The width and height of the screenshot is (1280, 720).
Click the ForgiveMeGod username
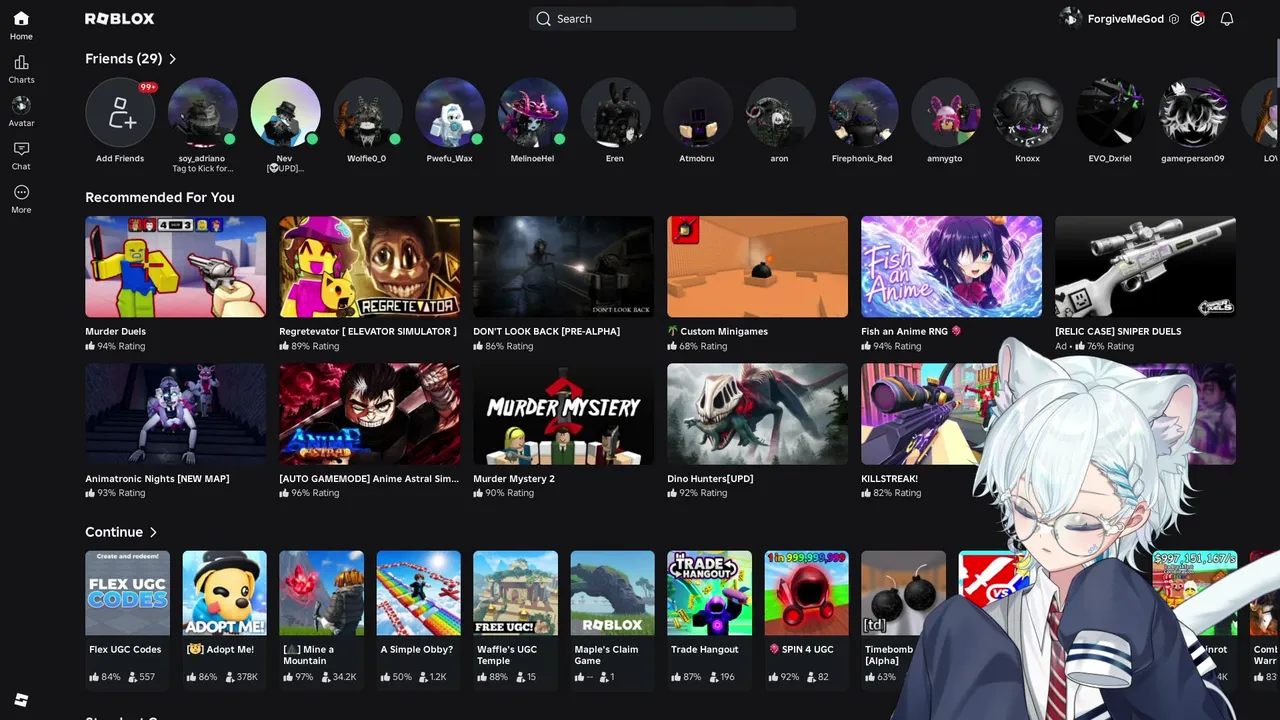pos(1126,19)
